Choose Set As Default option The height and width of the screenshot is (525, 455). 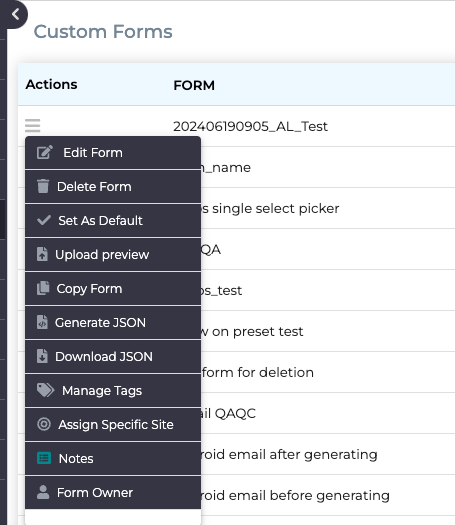pos(113,221)
